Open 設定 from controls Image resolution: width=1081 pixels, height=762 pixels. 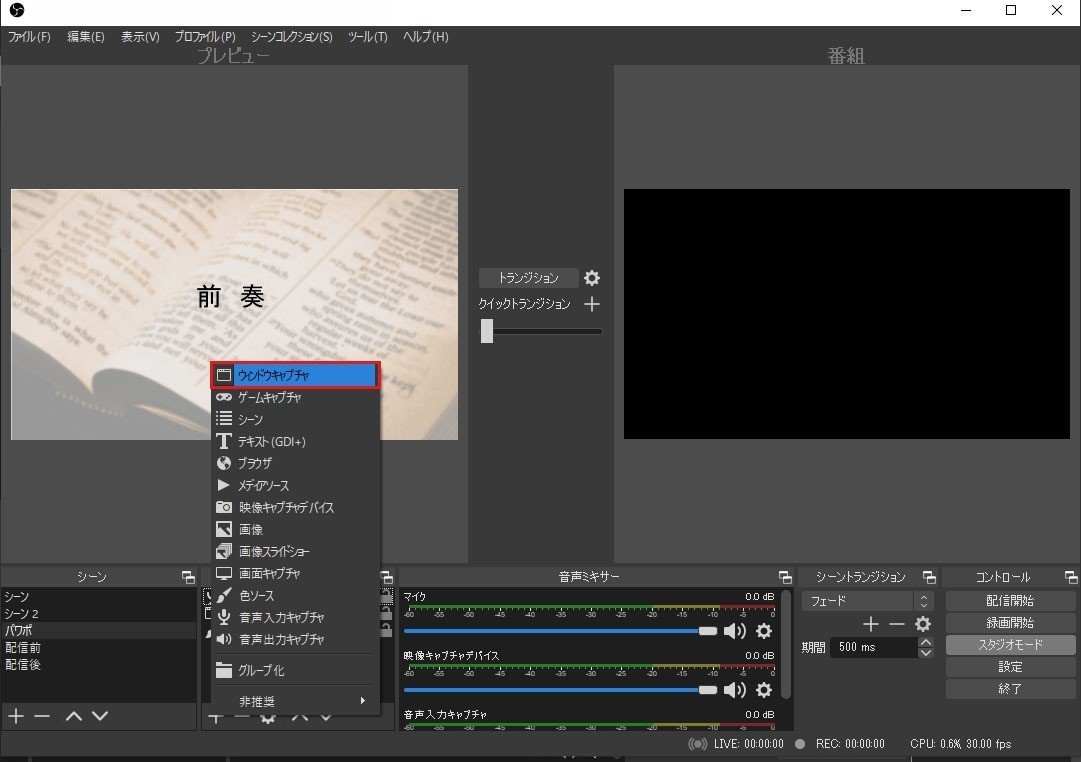coord(1010,667)
